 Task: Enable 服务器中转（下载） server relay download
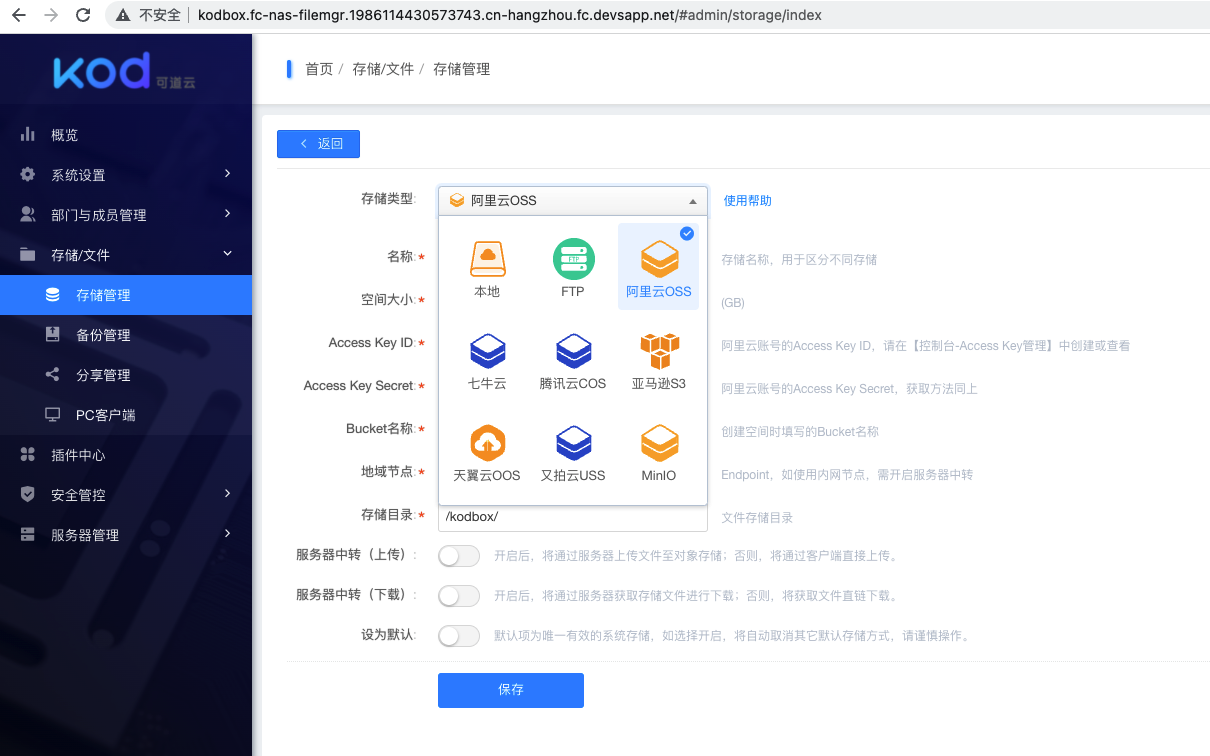(458, 596)
